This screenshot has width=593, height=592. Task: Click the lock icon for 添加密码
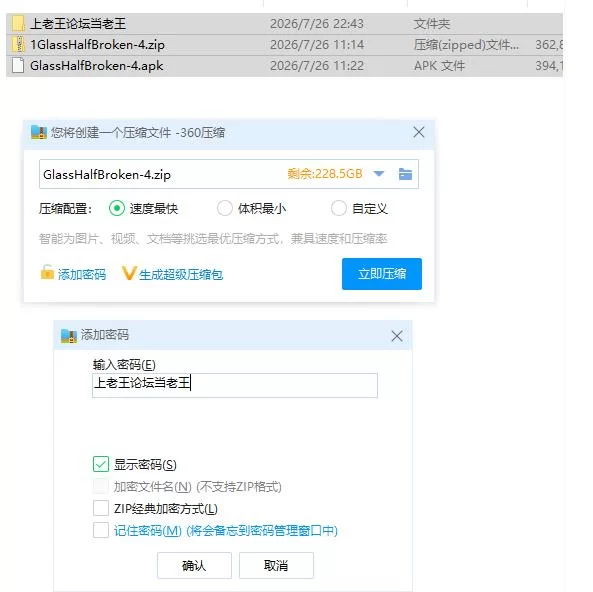click(47, 272)
